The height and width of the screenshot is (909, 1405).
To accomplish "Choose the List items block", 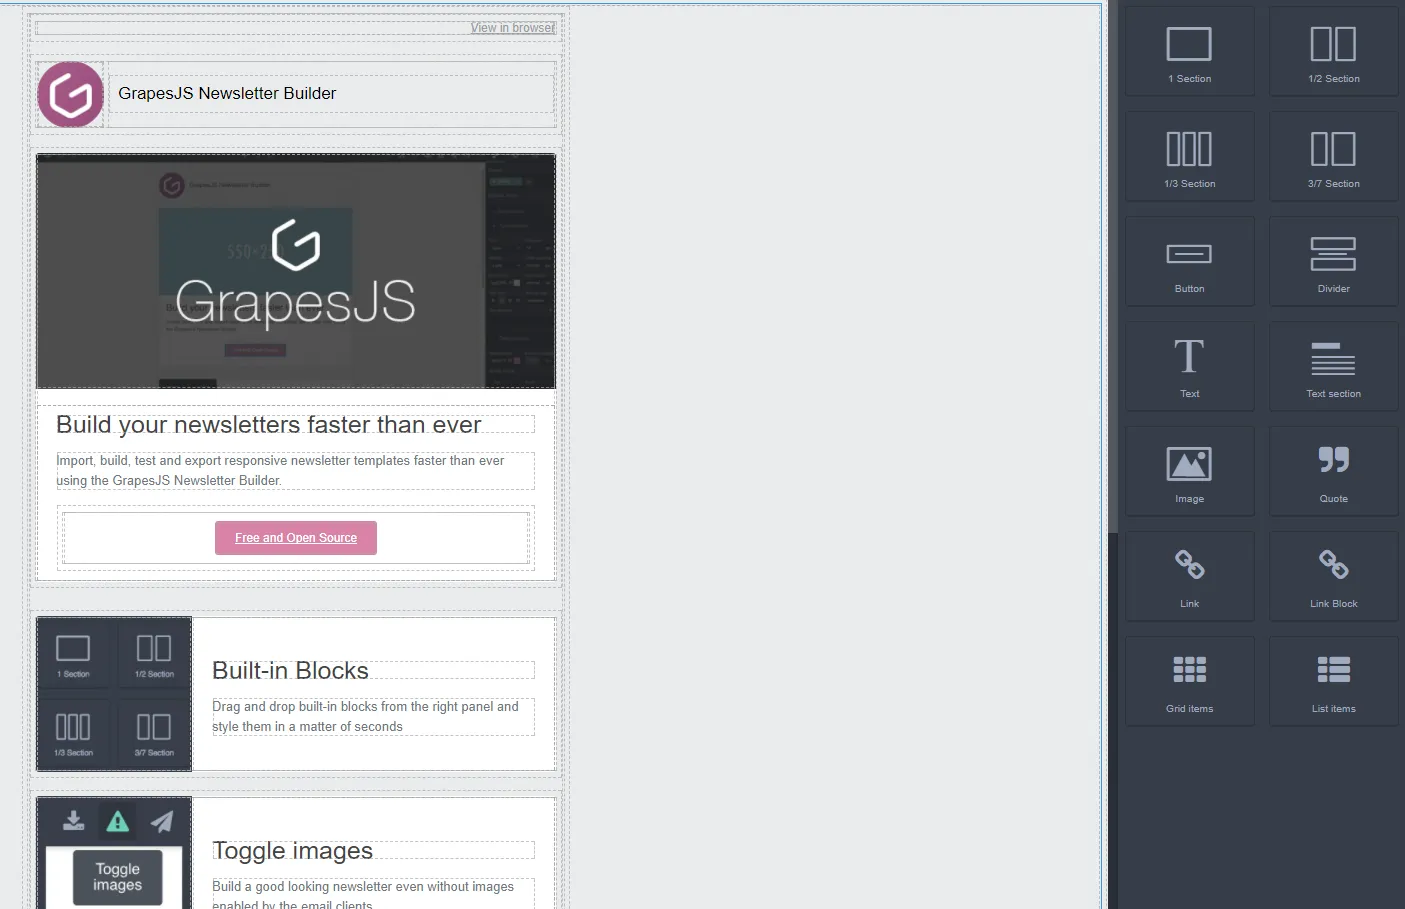I will coord(1333,682).
